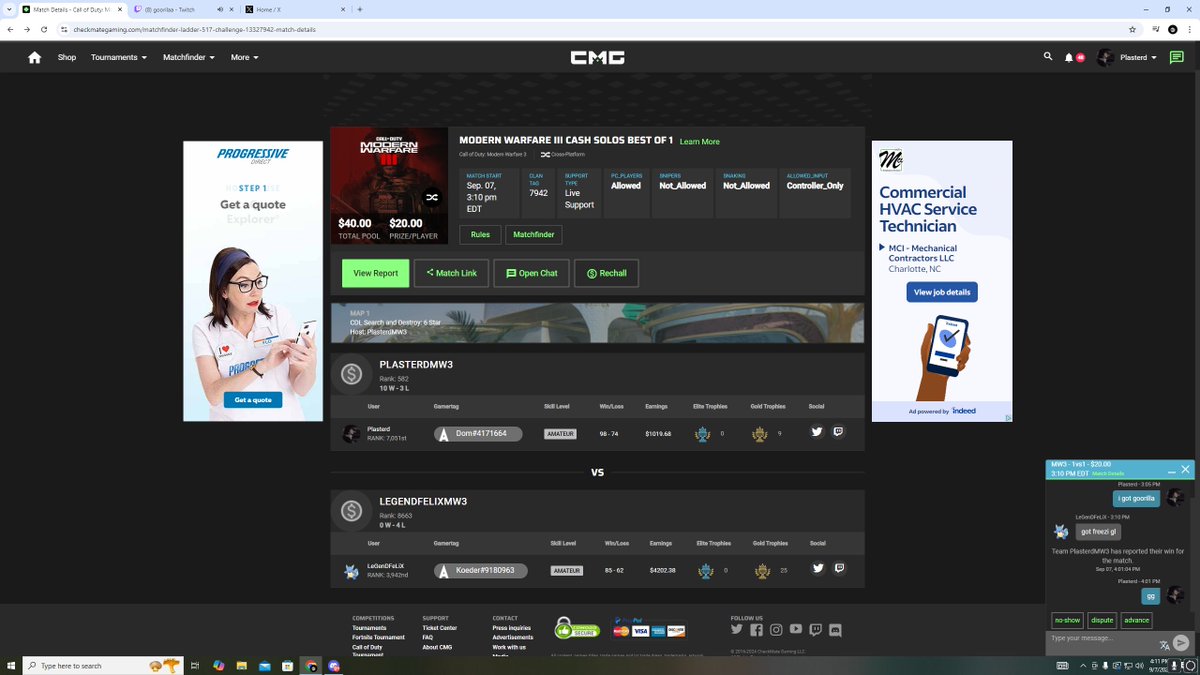Viewport: 1200px width, 675px height.
Task: Click the View Report button
Action: pos(376,273)
